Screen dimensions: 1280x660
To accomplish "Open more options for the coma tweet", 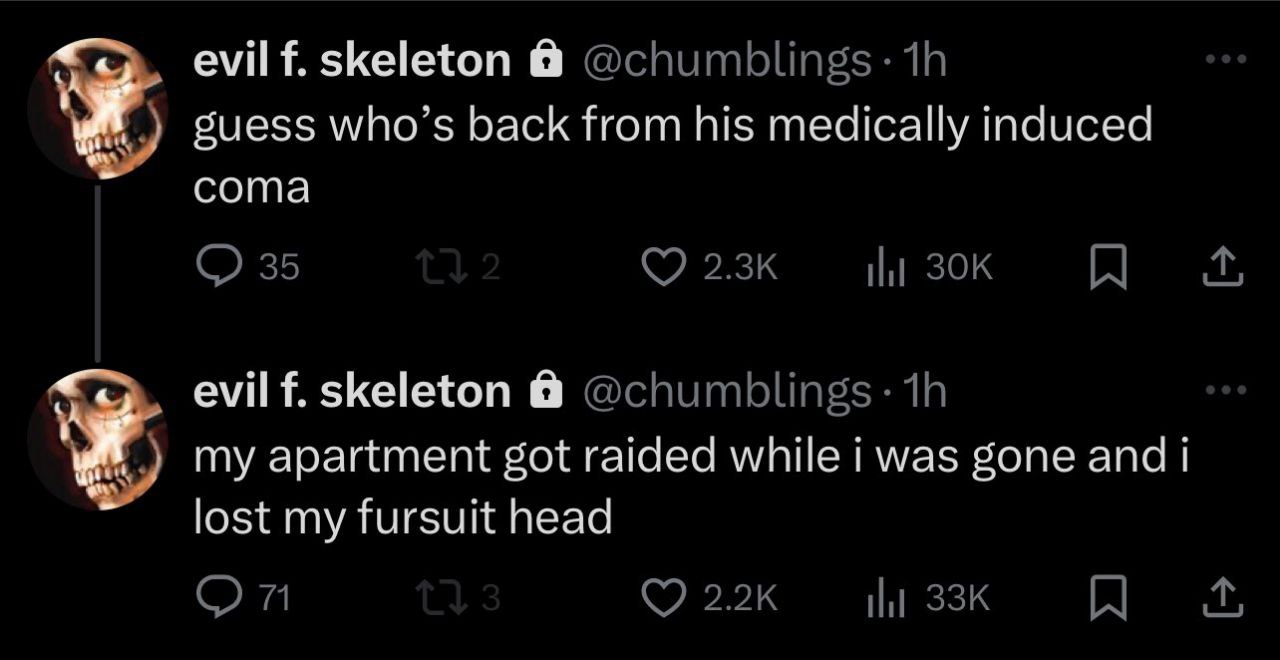I will pos(1227,62).
